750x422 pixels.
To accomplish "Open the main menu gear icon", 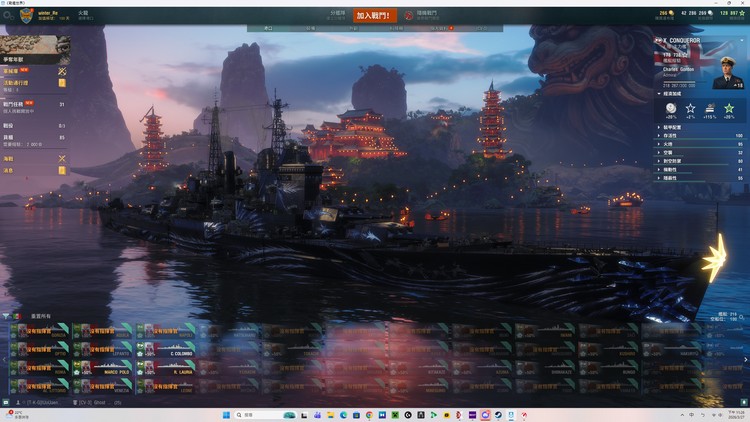I will pyautogui.click(x=9, y=15).
